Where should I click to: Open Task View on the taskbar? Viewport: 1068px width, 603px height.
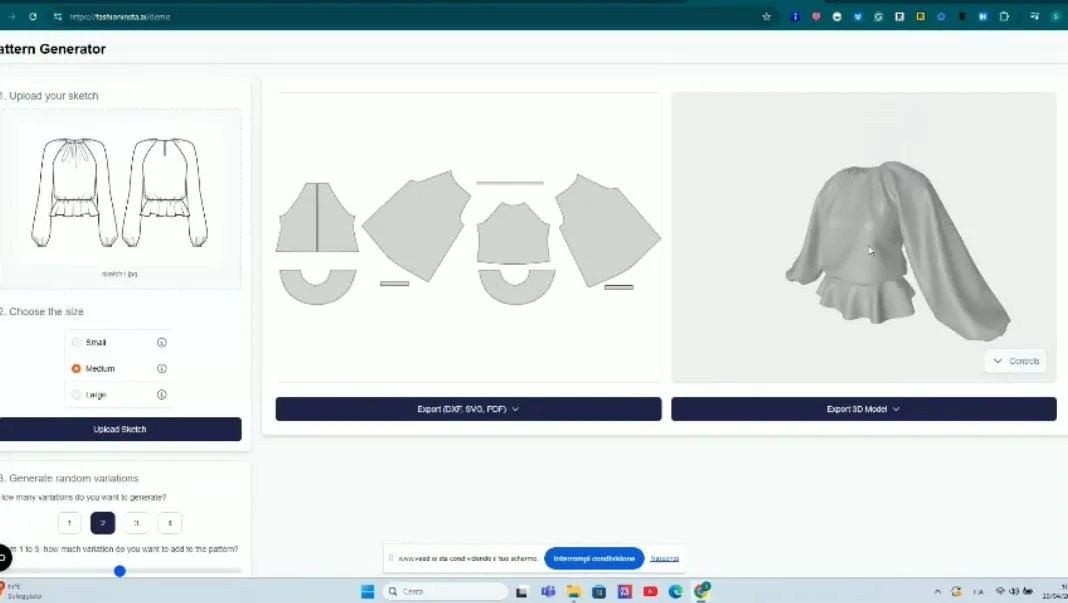pos(522,591)
